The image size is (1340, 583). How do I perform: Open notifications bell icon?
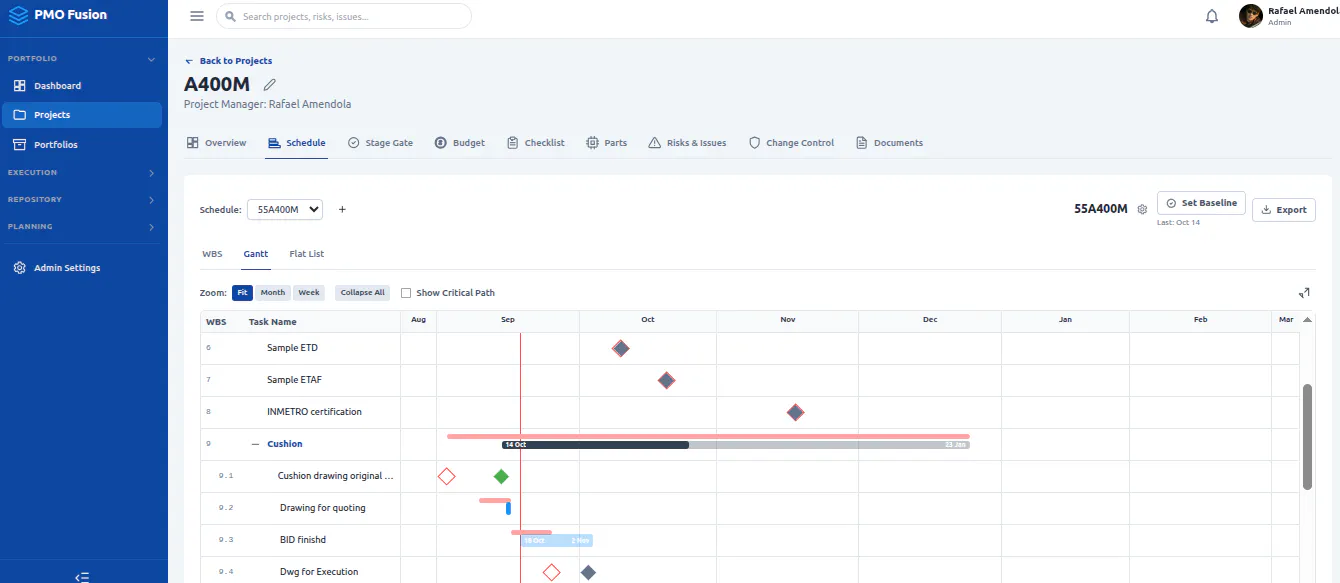pos(1212,16)
